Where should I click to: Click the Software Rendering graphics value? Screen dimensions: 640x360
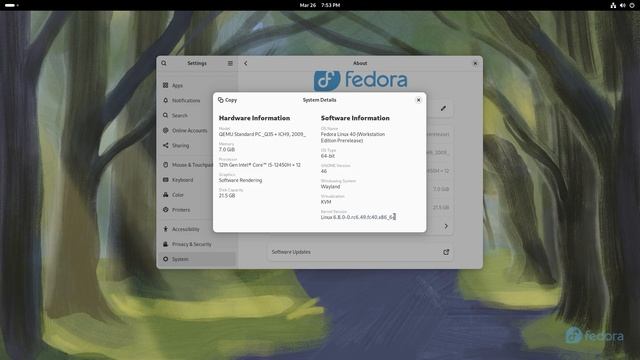(x=240, y=180)
